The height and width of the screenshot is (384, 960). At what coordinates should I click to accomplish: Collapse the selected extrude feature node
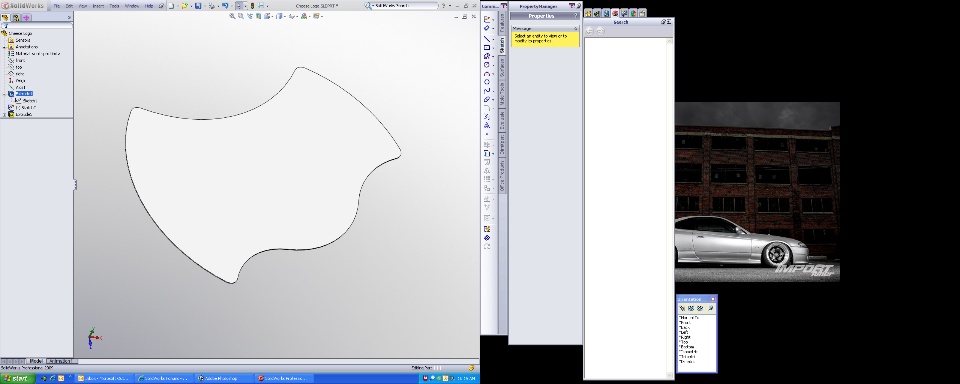point(4,94)
